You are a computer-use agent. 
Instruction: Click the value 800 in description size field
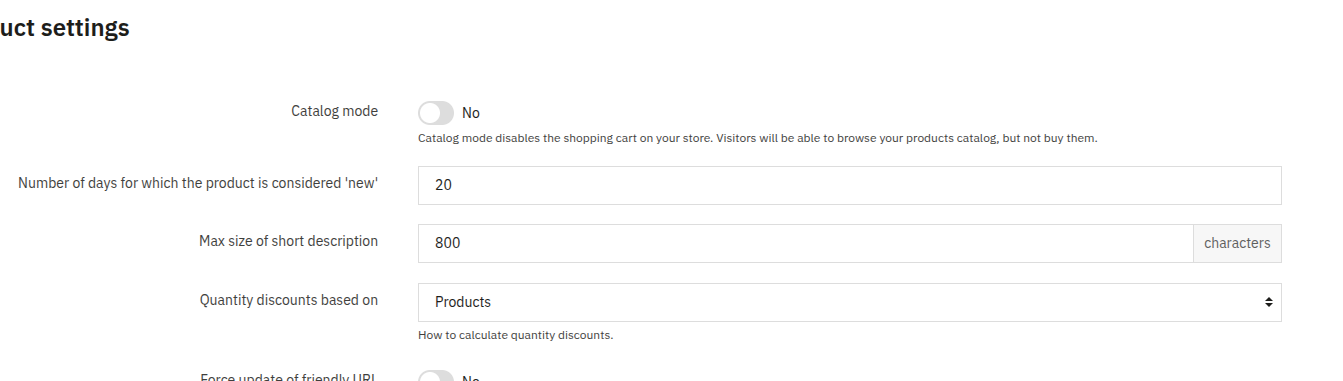448,243
